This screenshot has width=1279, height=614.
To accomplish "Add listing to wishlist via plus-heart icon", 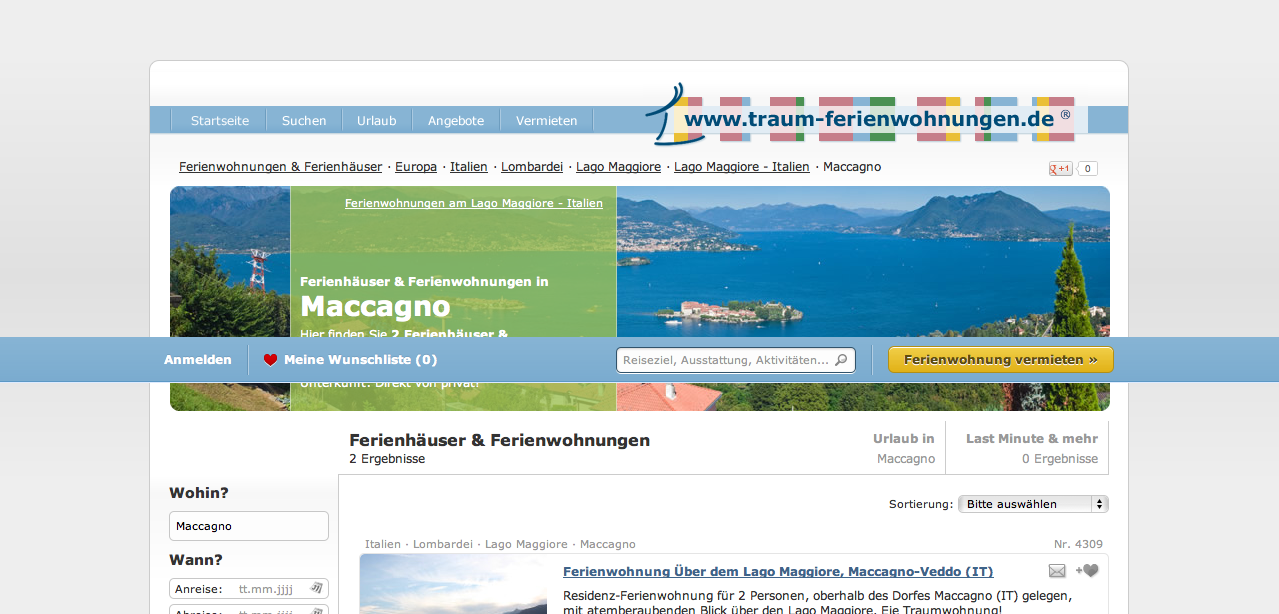I will [x=1087, y=571].
